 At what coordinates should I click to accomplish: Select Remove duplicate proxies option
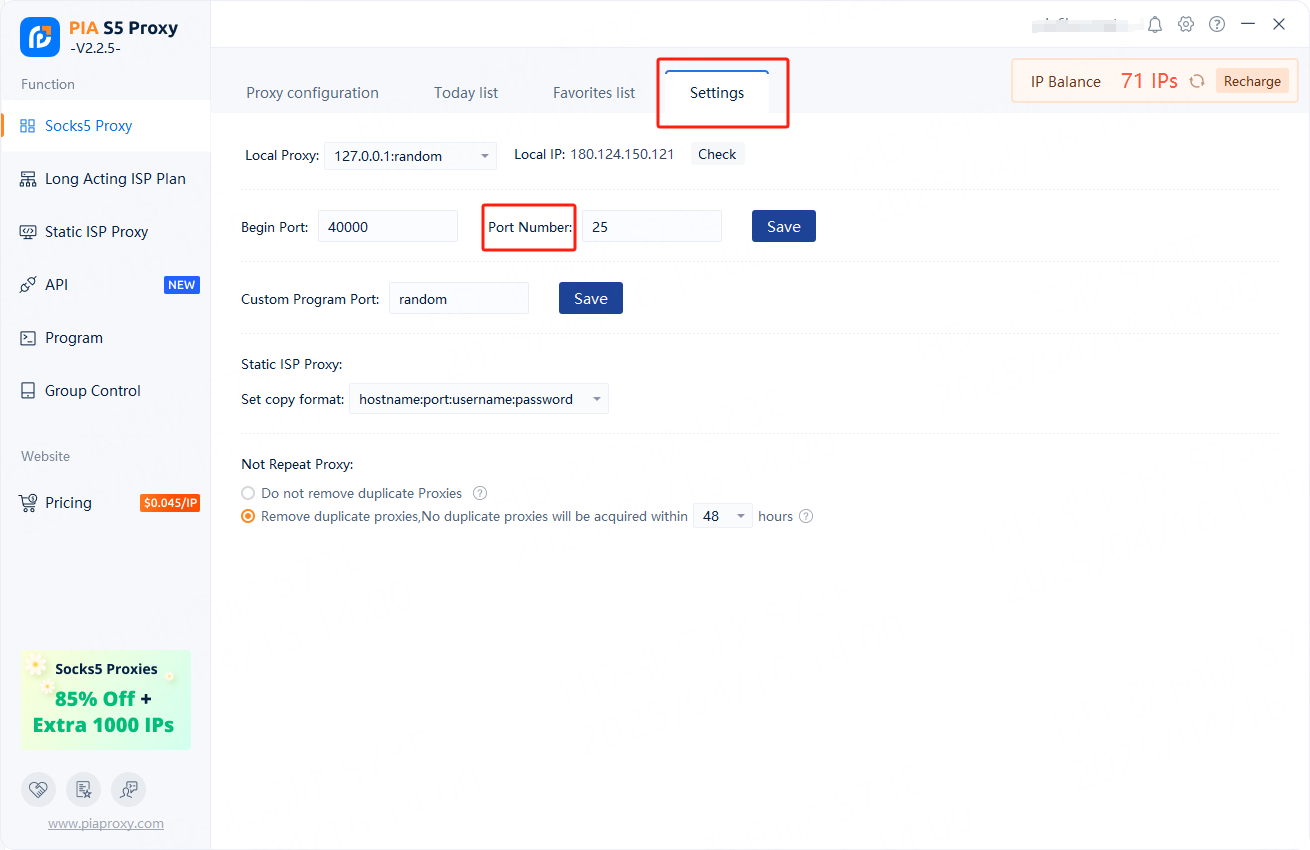[x=249, y=517]
